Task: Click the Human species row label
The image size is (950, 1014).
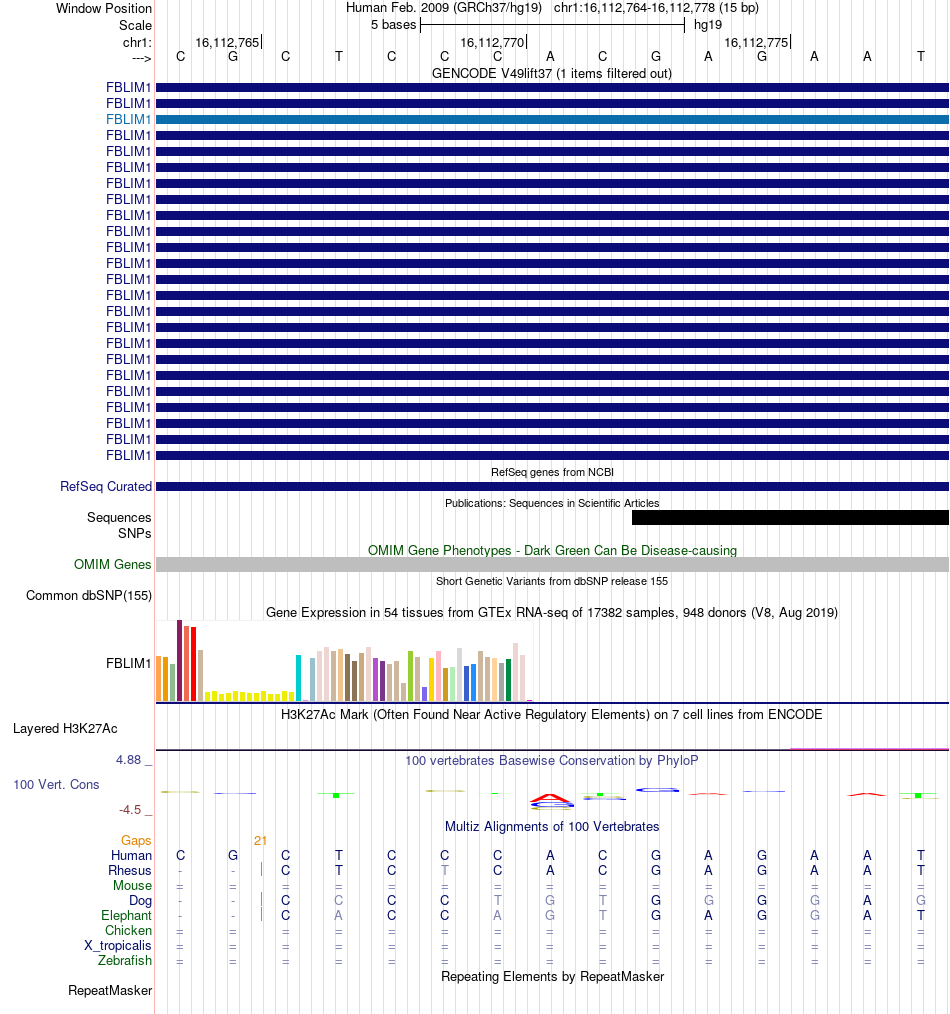Action: coord(131,855)
